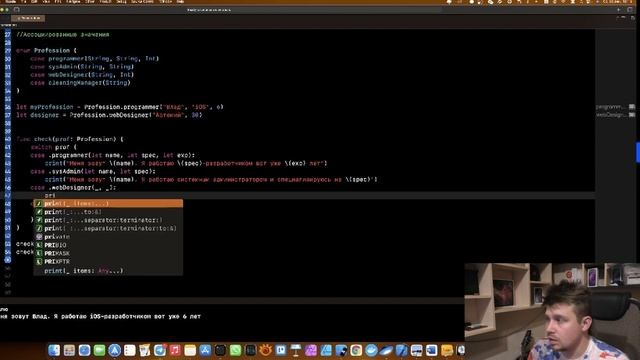640x360 pixels.
Task: Click the document title in the title bar
Action: [209, 10]
